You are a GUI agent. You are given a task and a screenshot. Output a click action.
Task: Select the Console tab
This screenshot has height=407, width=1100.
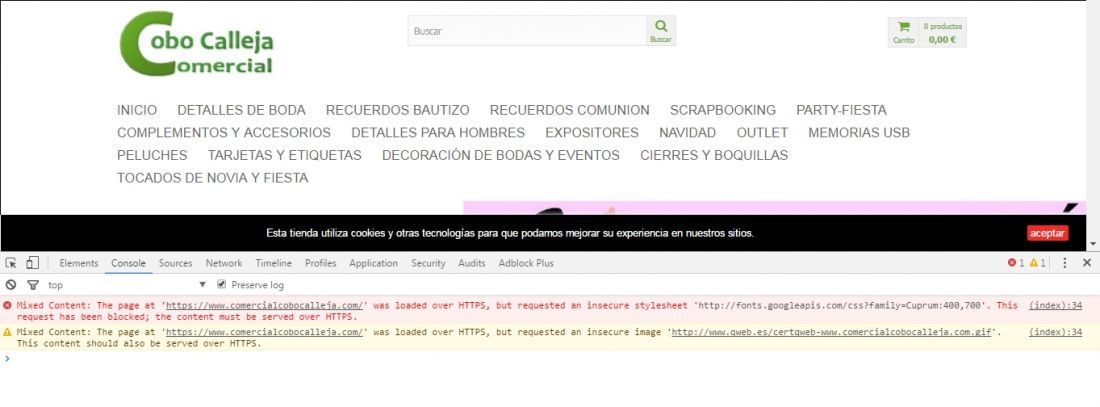[x=128, y=263]
